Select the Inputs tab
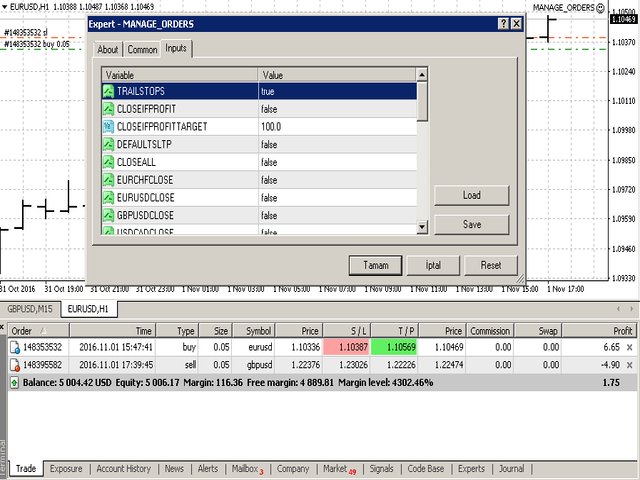Screen dimensions: 640x480 click(x=176, y=48)
